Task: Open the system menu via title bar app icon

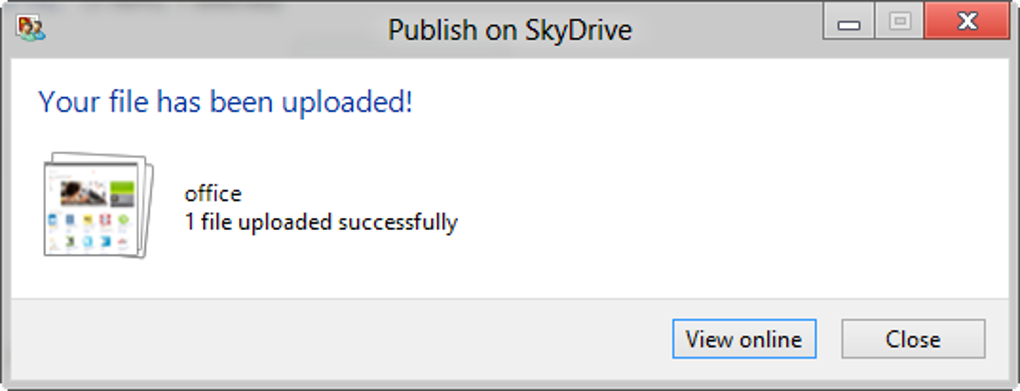Action: [31, 29]
